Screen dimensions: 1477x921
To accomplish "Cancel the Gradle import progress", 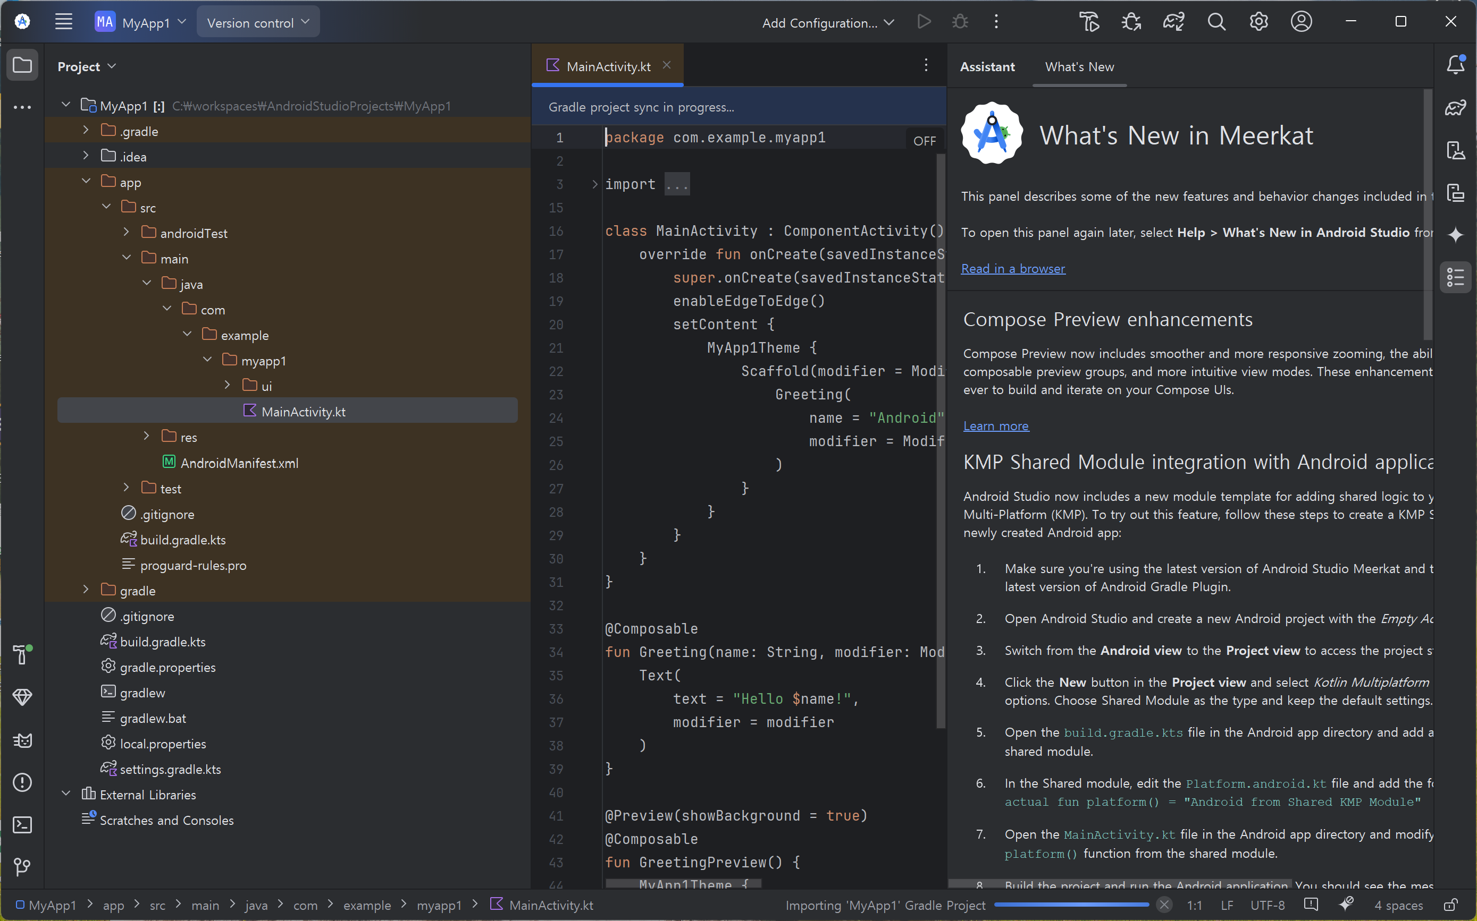I will 1164,905.
